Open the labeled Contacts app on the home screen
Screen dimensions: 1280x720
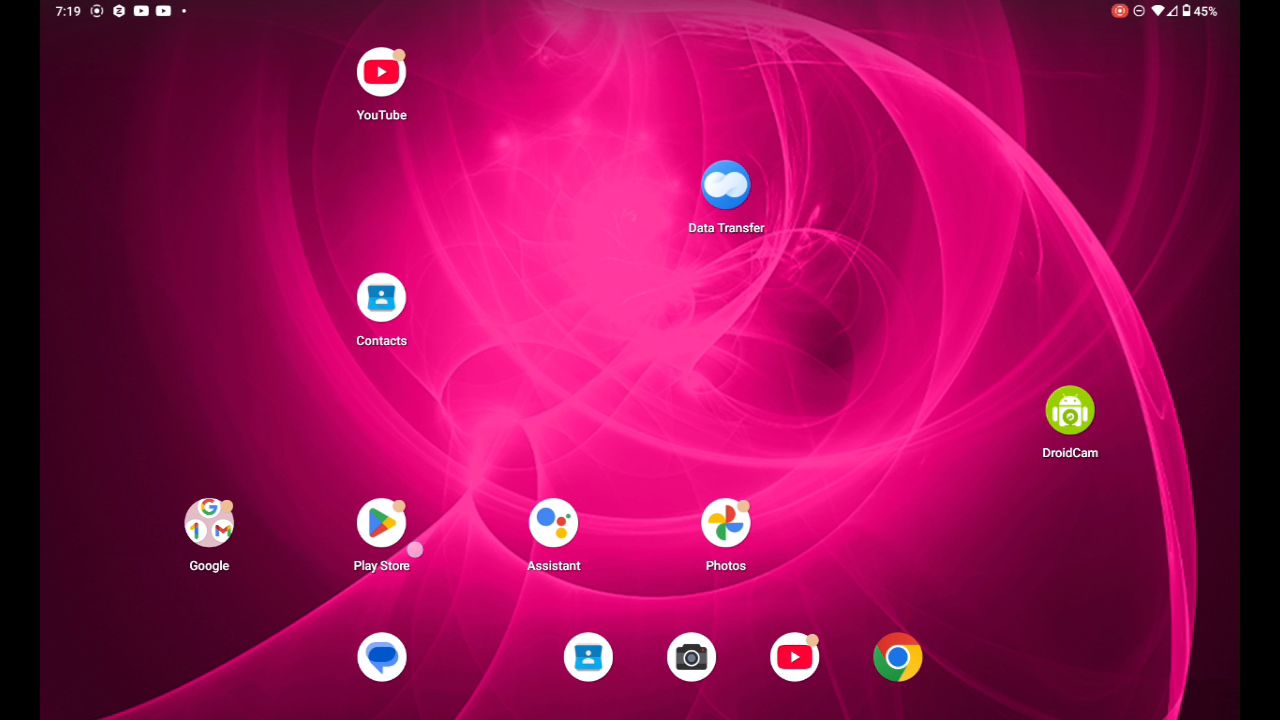pyautogui.click(x=381, y=298)
